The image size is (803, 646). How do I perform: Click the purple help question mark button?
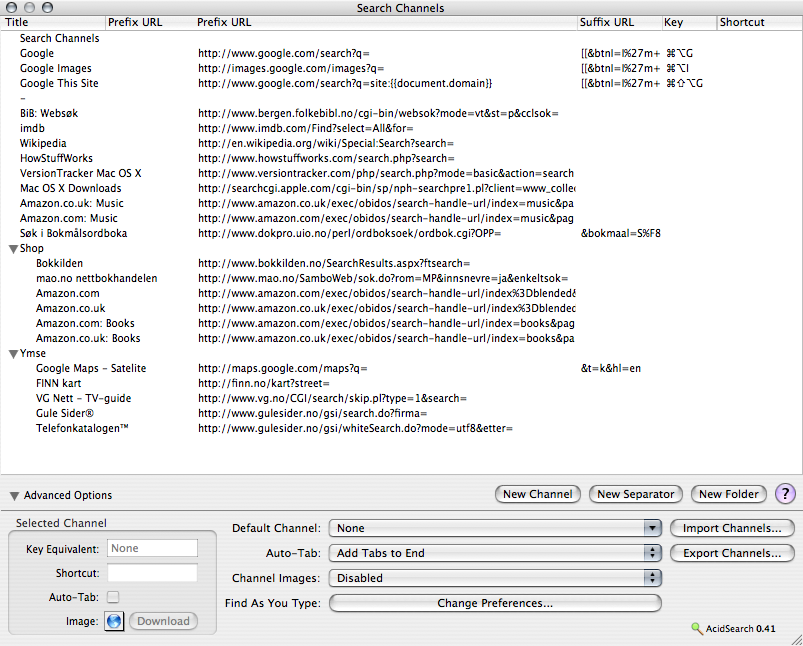tap(785, 494)
